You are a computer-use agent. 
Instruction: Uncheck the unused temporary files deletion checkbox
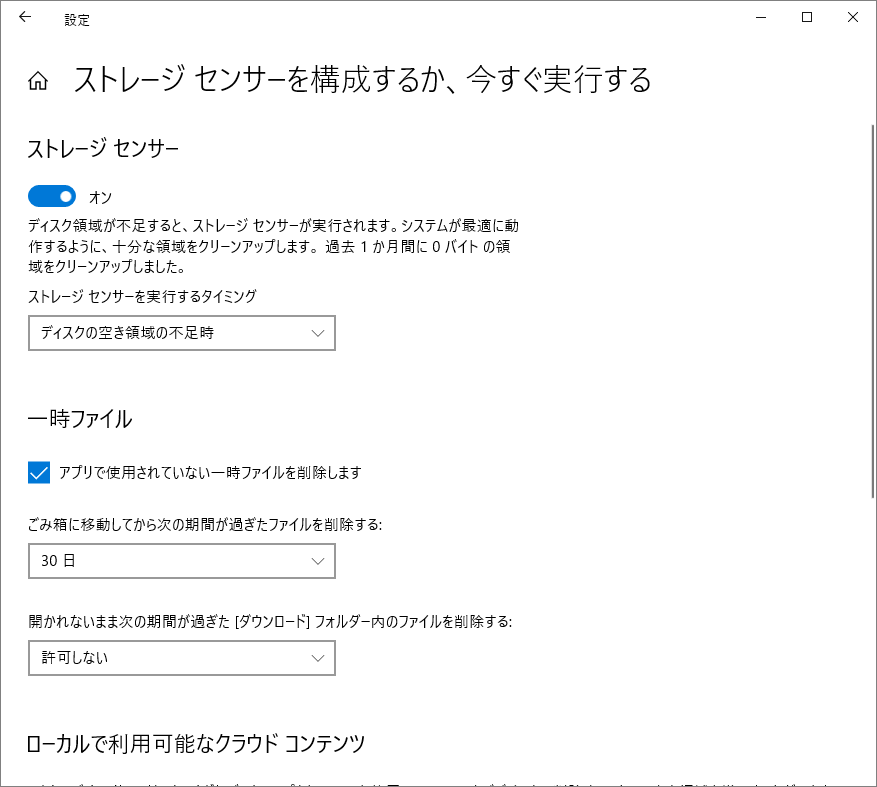pyautogui.click(x=38, y=472)
